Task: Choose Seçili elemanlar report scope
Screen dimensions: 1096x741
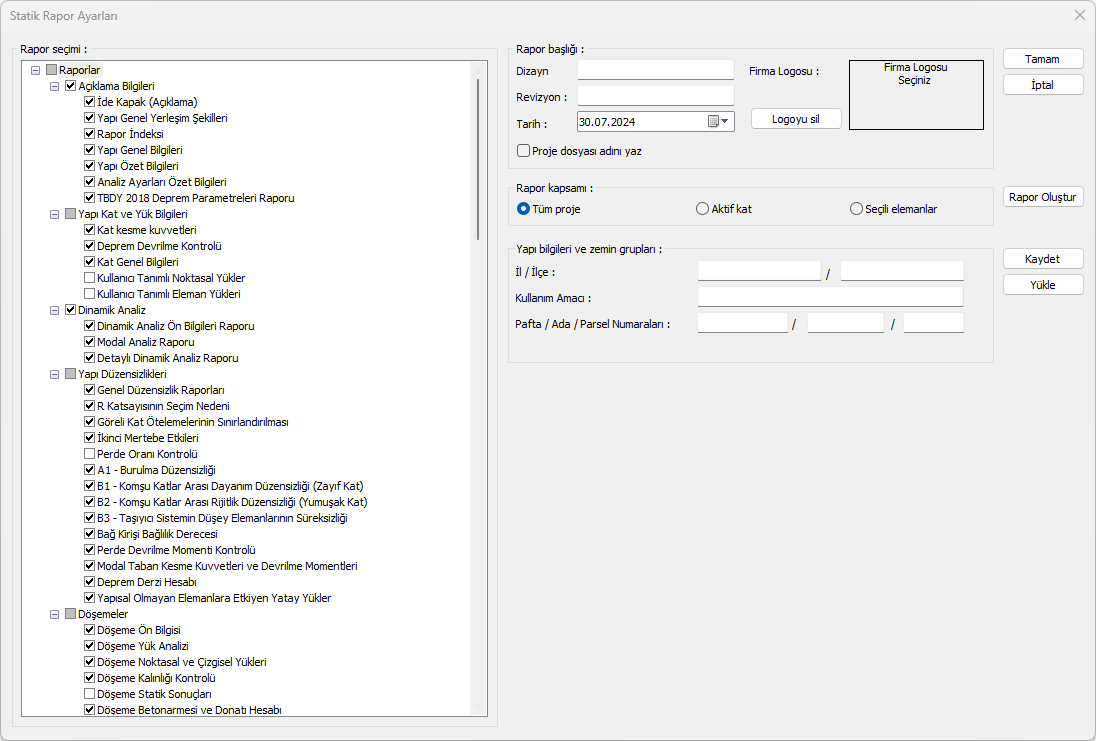Action: pyautogui.click(x=856, y=209)
